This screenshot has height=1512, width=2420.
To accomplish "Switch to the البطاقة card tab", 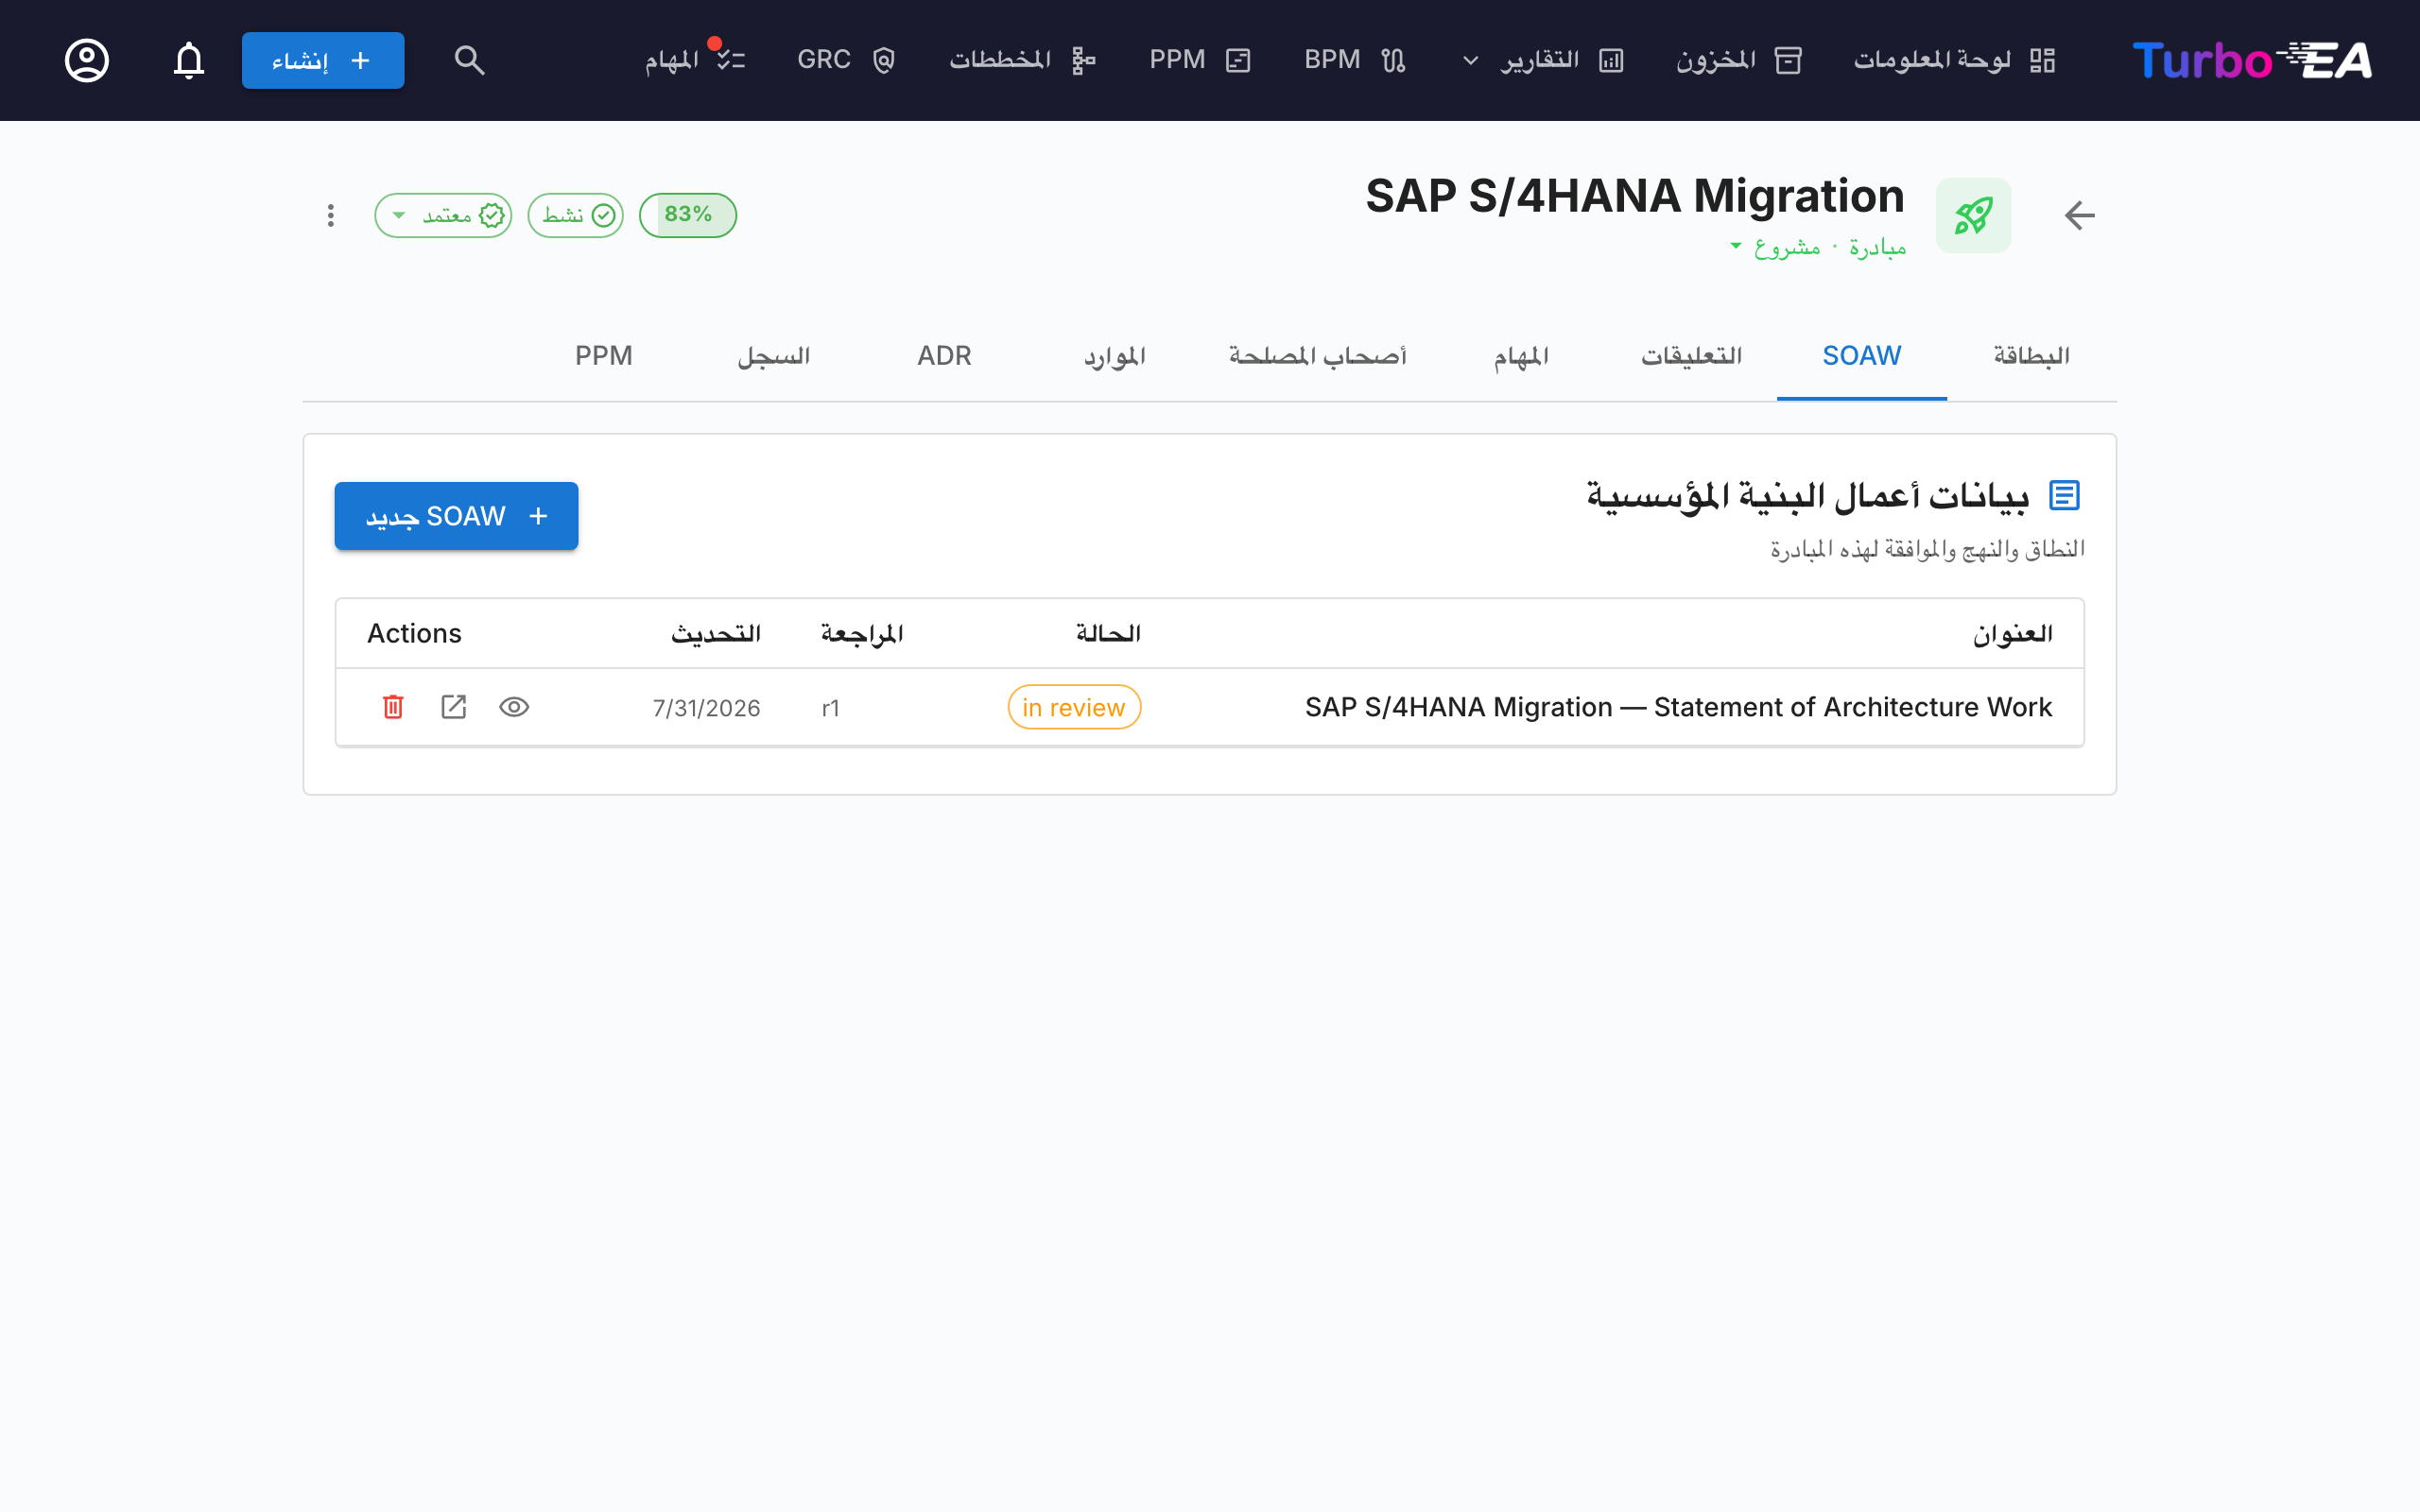I will pos(2031,356).
